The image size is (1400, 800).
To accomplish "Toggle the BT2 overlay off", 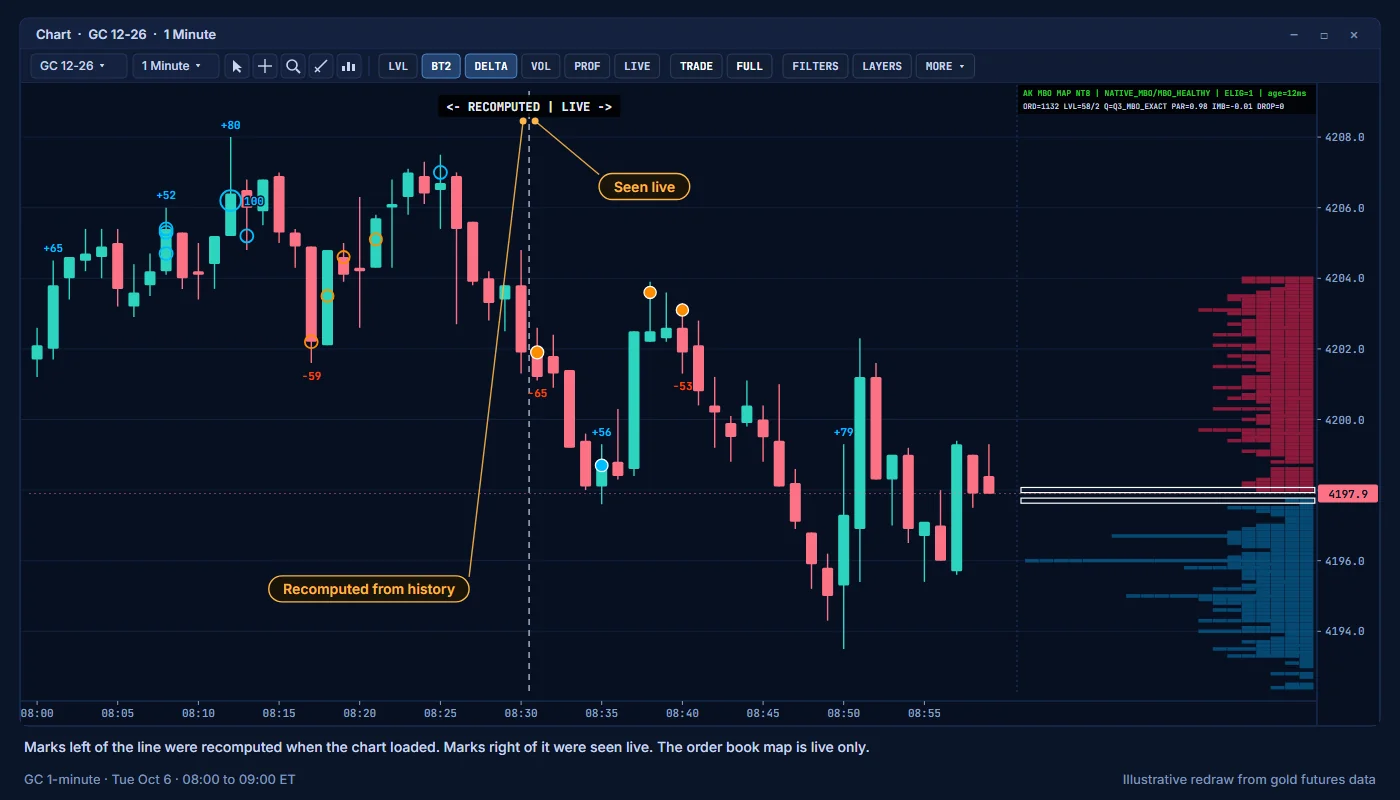I will (441, 66).
